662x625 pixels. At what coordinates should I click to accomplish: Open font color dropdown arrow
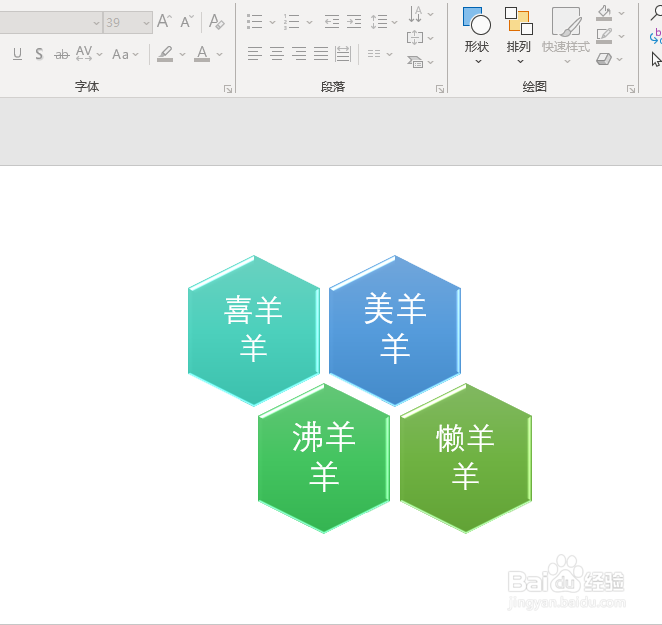(220, 54)
